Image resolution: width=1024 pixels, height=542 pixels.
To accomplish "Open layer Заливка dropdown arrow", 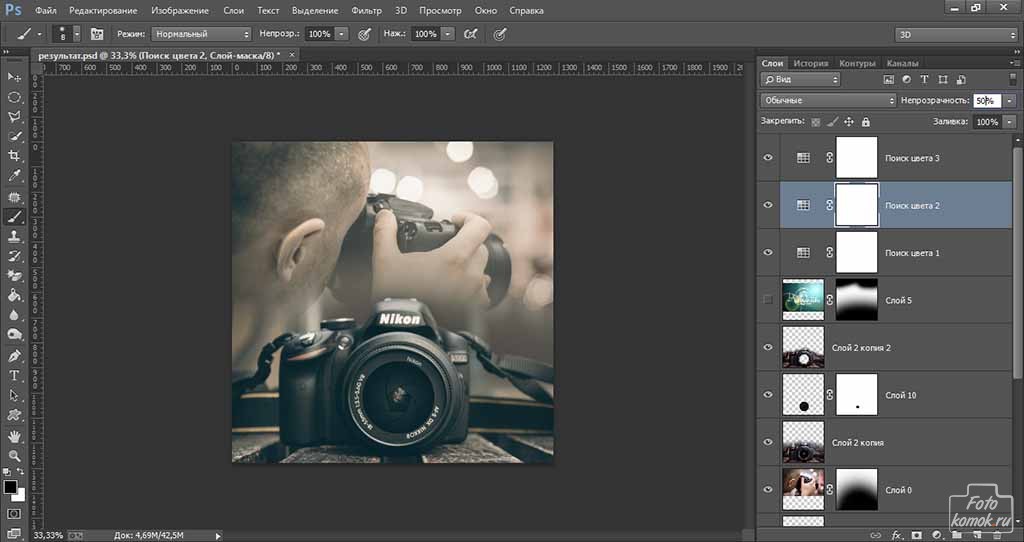I will click(1010, 122).
